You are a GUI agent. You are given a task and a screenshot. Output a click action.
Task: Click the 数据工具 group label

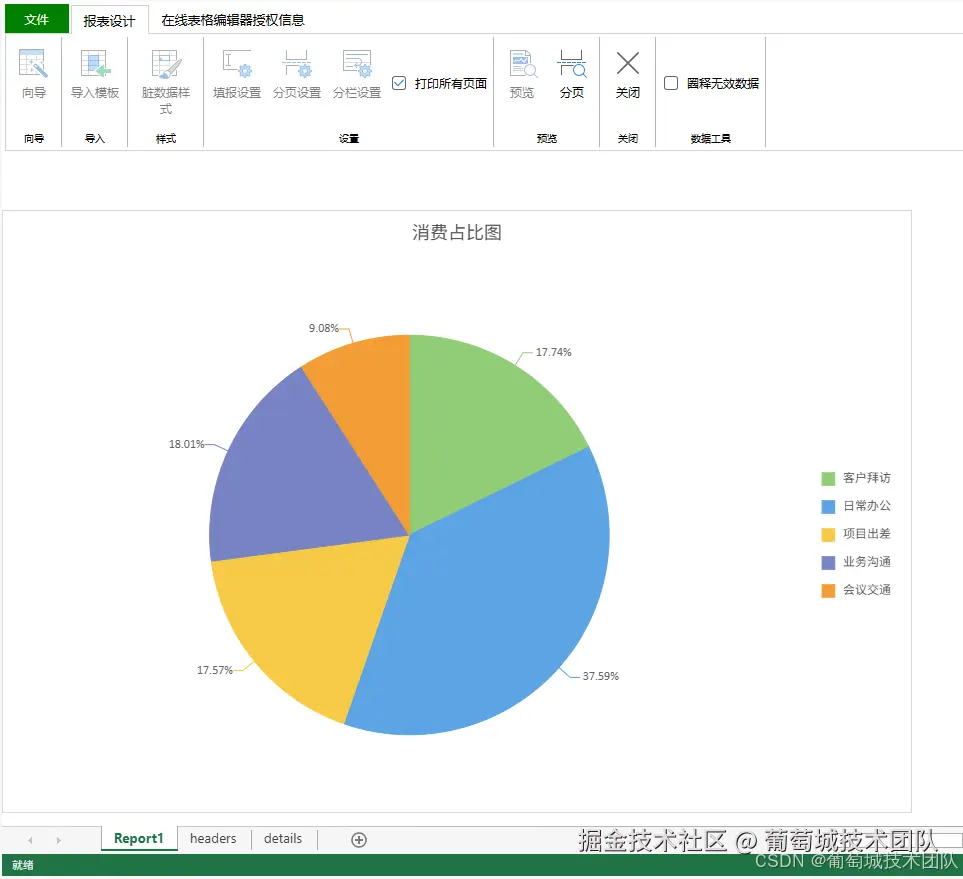click(711, 139)
